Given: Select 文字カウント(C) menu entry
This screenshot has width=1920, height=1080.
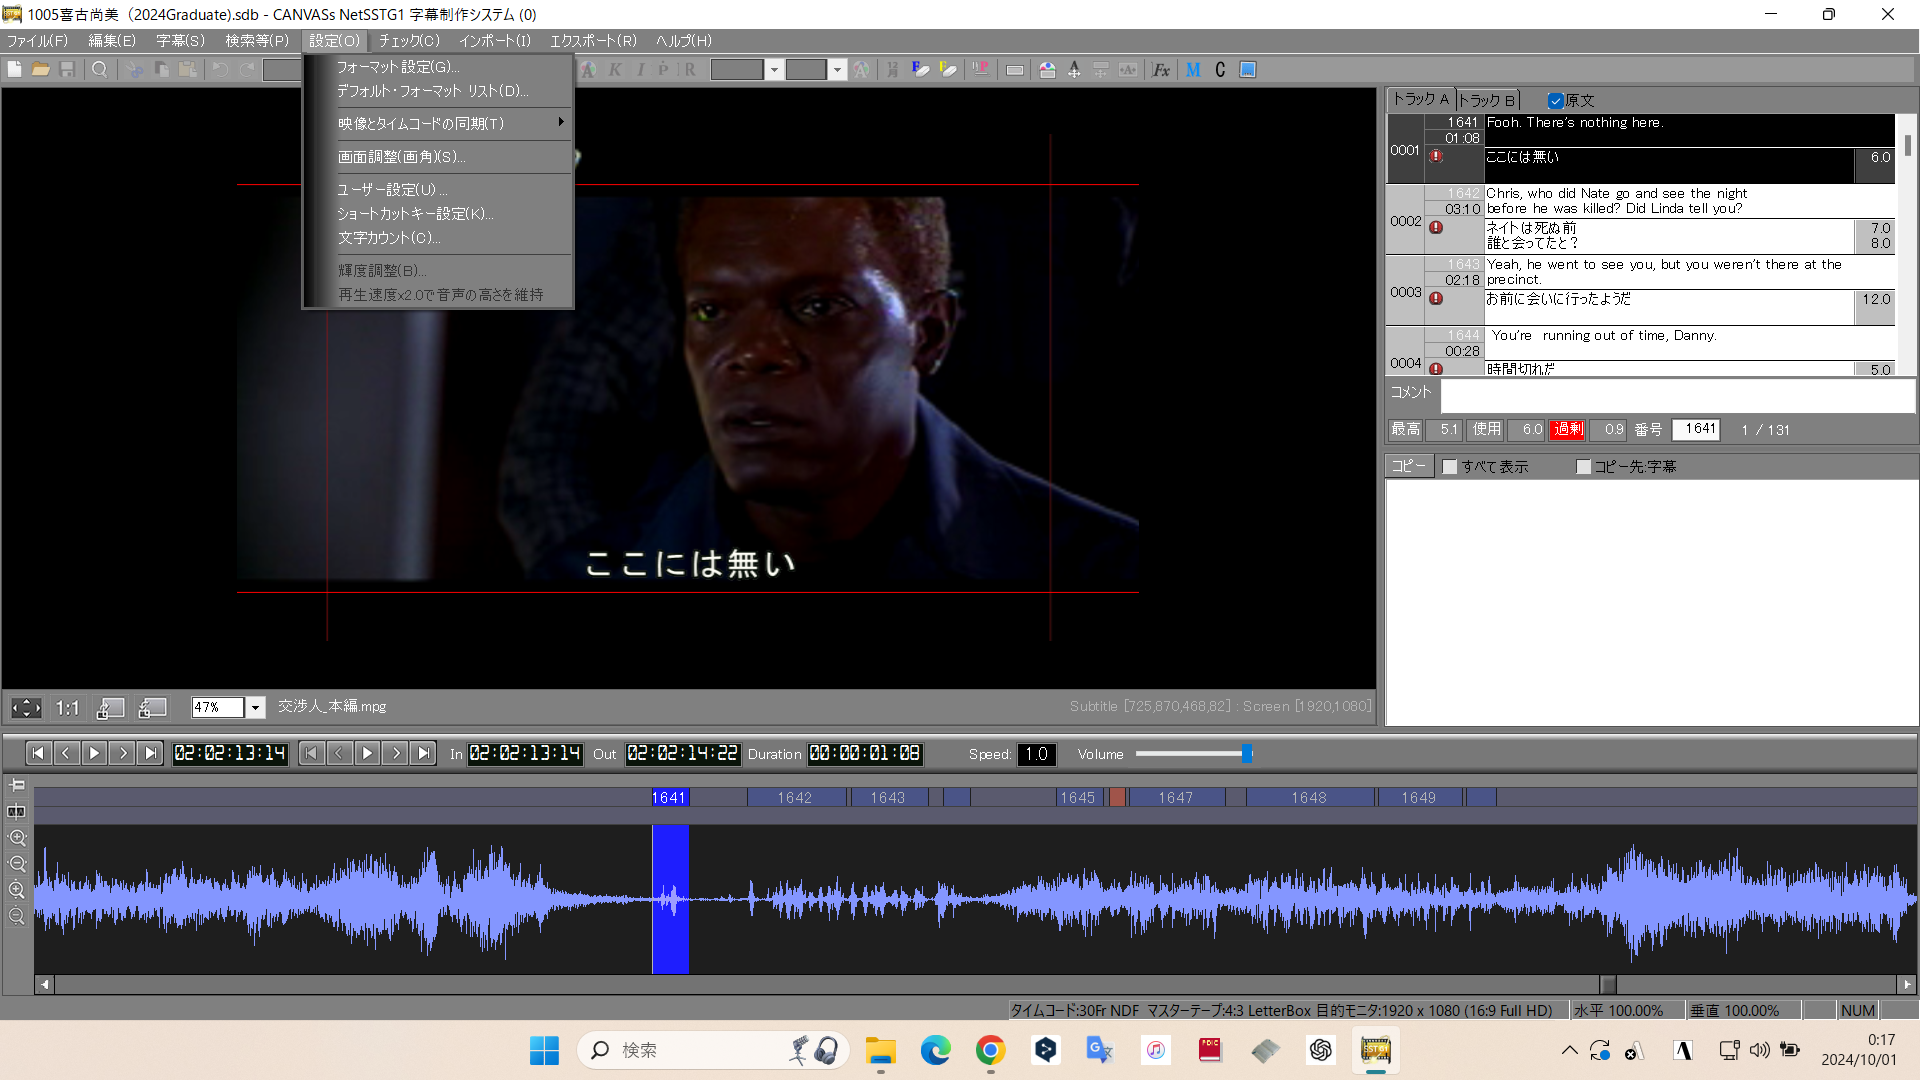Looking at the screenshot, I should coord(438,238).
